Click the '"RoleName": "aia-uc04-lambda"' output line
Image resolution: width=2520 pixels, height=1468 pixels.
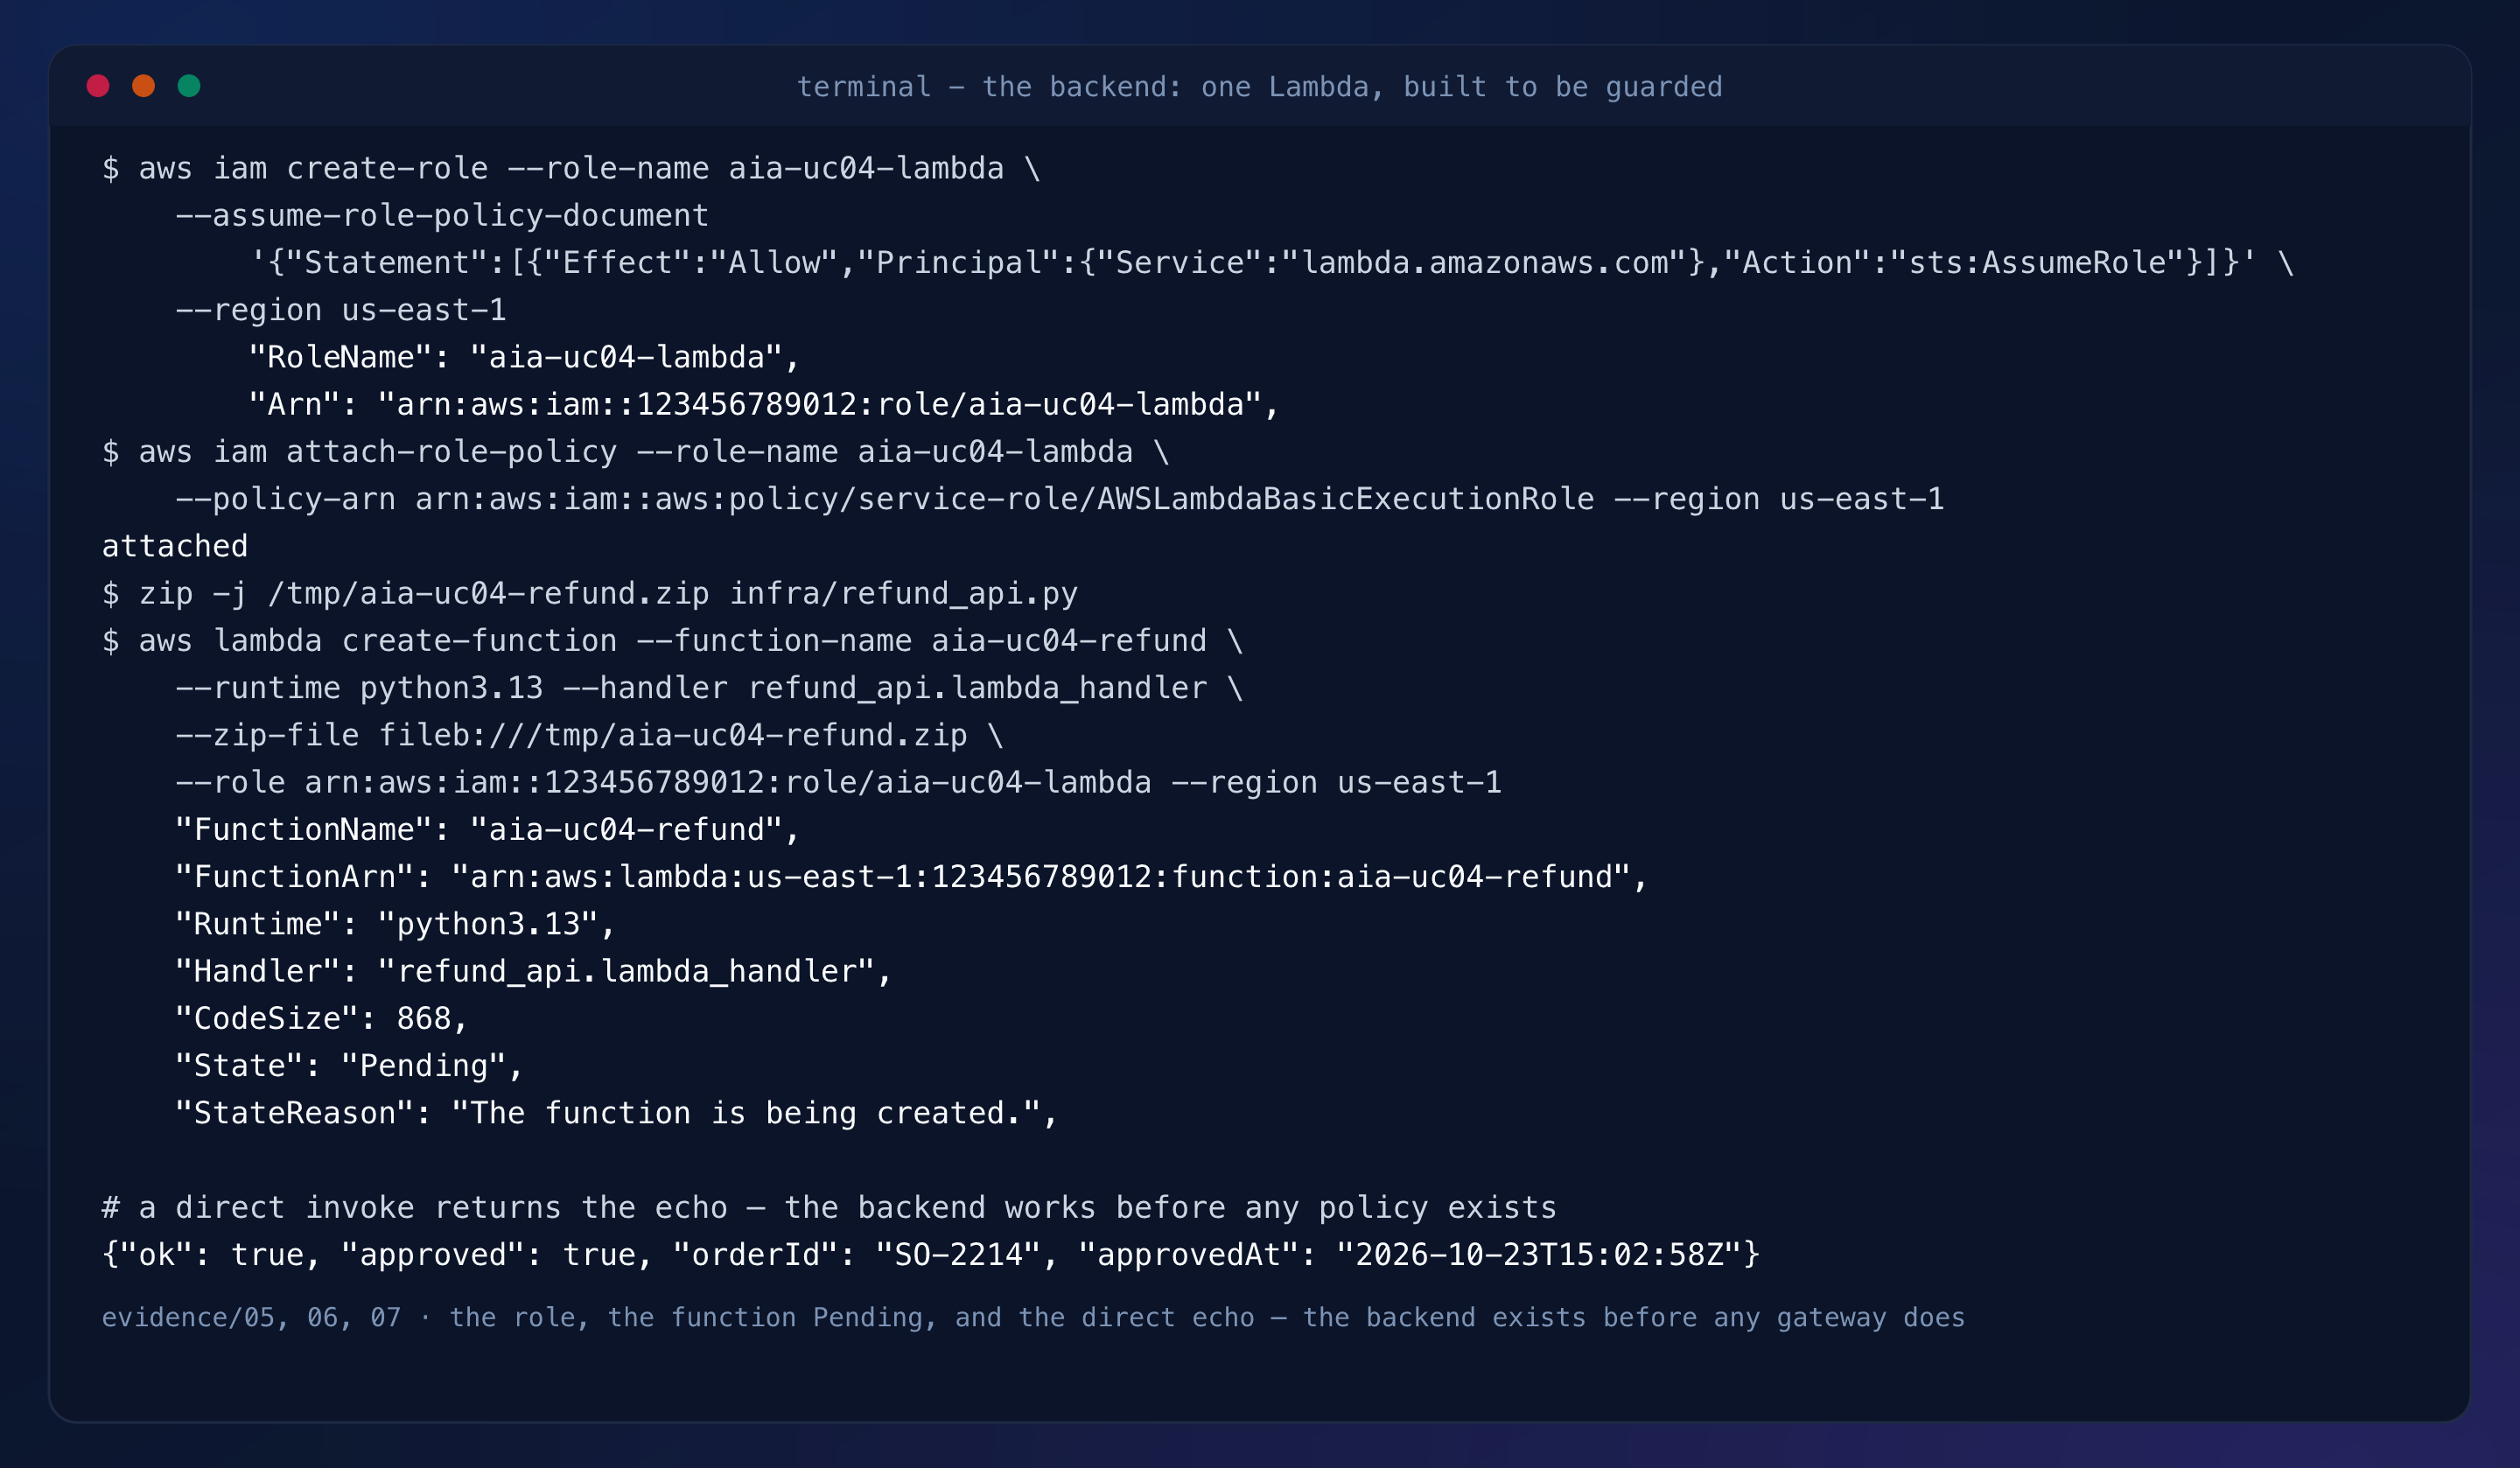(x=524, y=357)
